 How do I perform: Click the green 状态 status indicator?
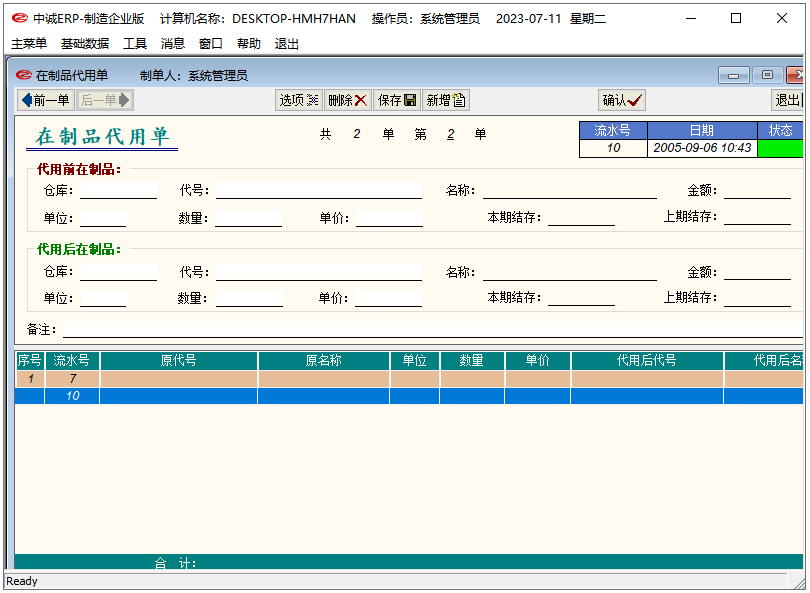781,148
